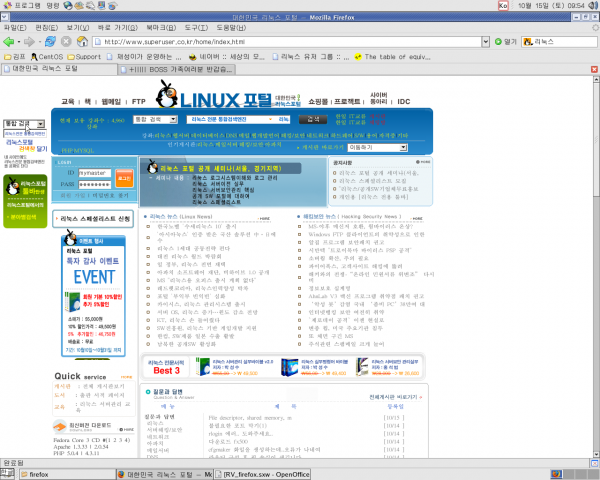Switch to firefox folder taskbar item

[x=67, y=475]
